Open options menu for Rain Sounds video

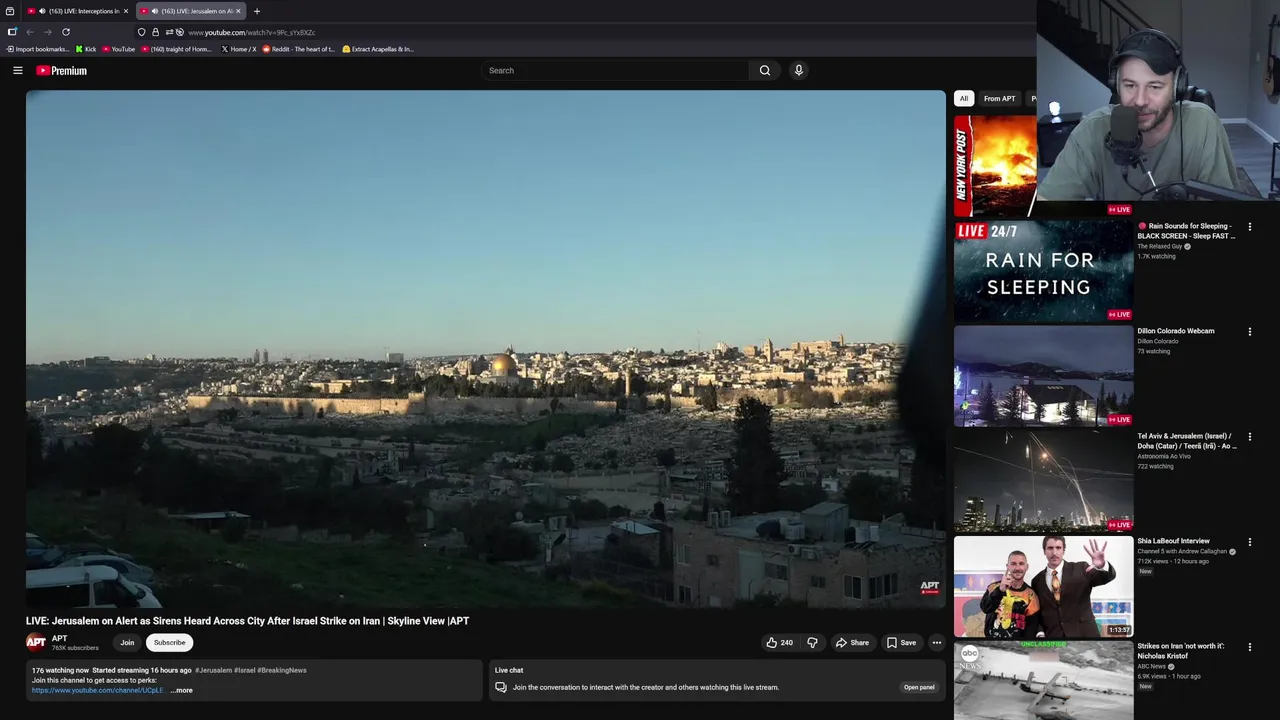pyautogui.click(x=1249, y=227)
